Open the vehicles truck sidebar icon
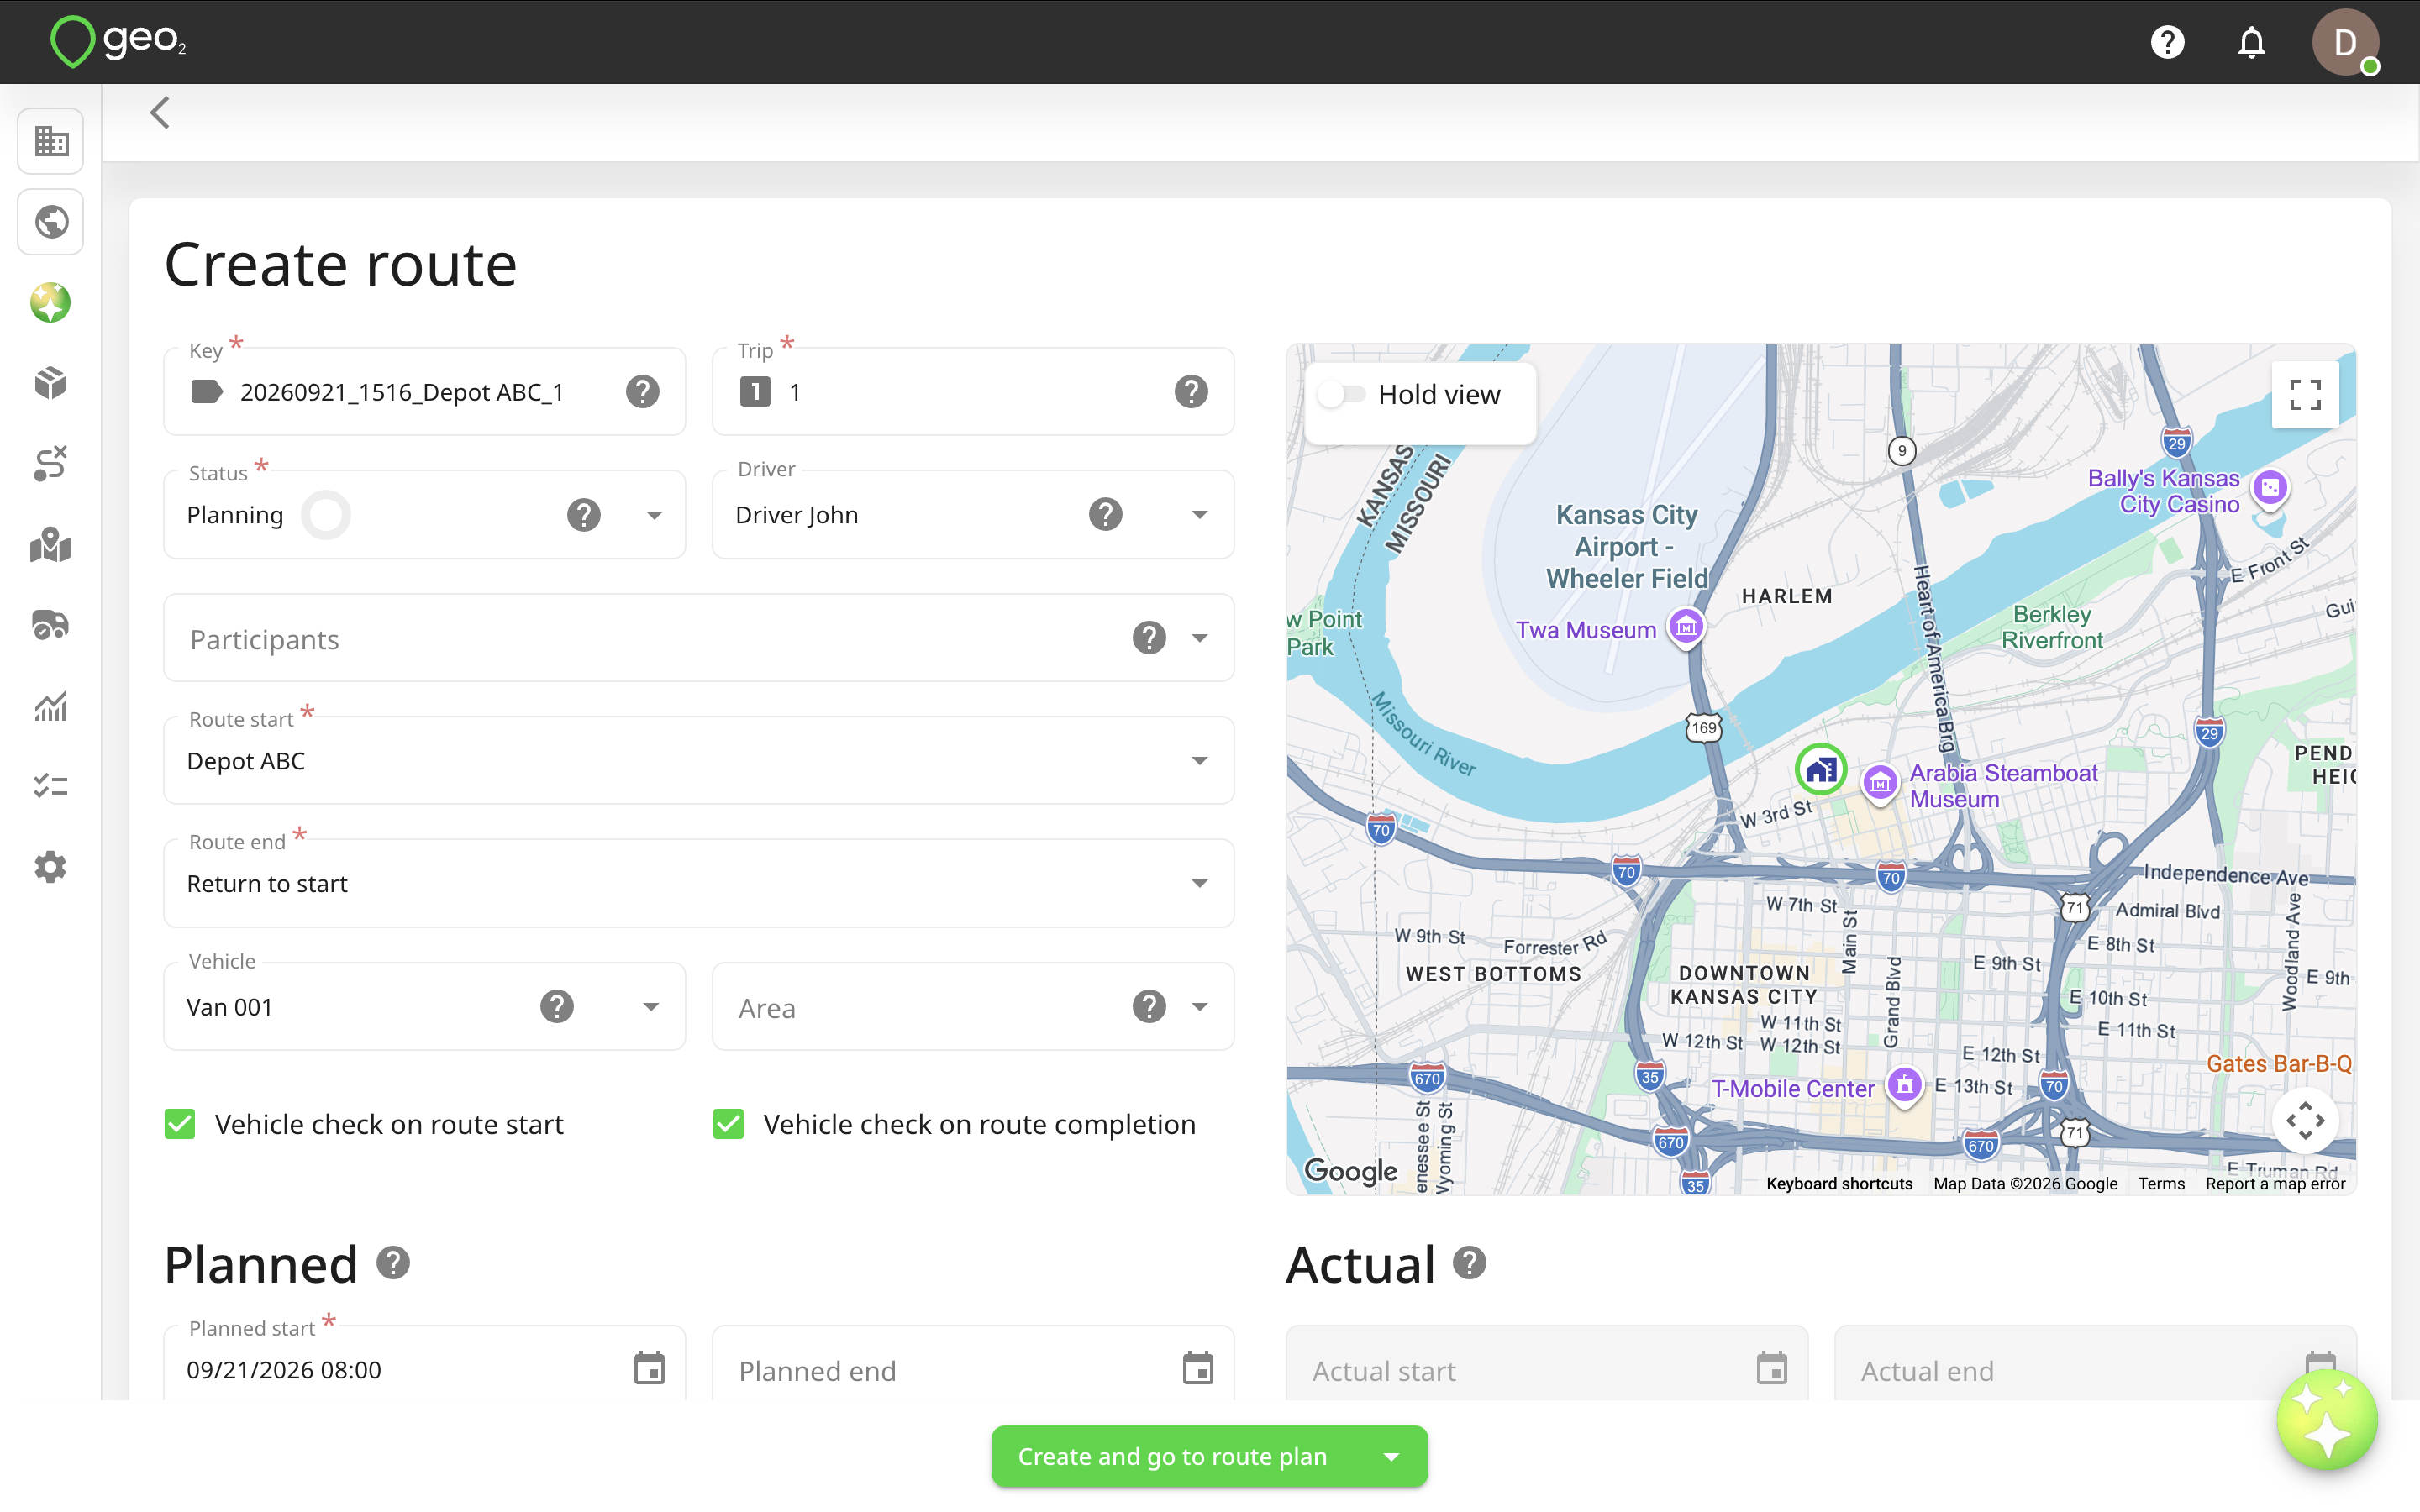 (x=51, y=625)
